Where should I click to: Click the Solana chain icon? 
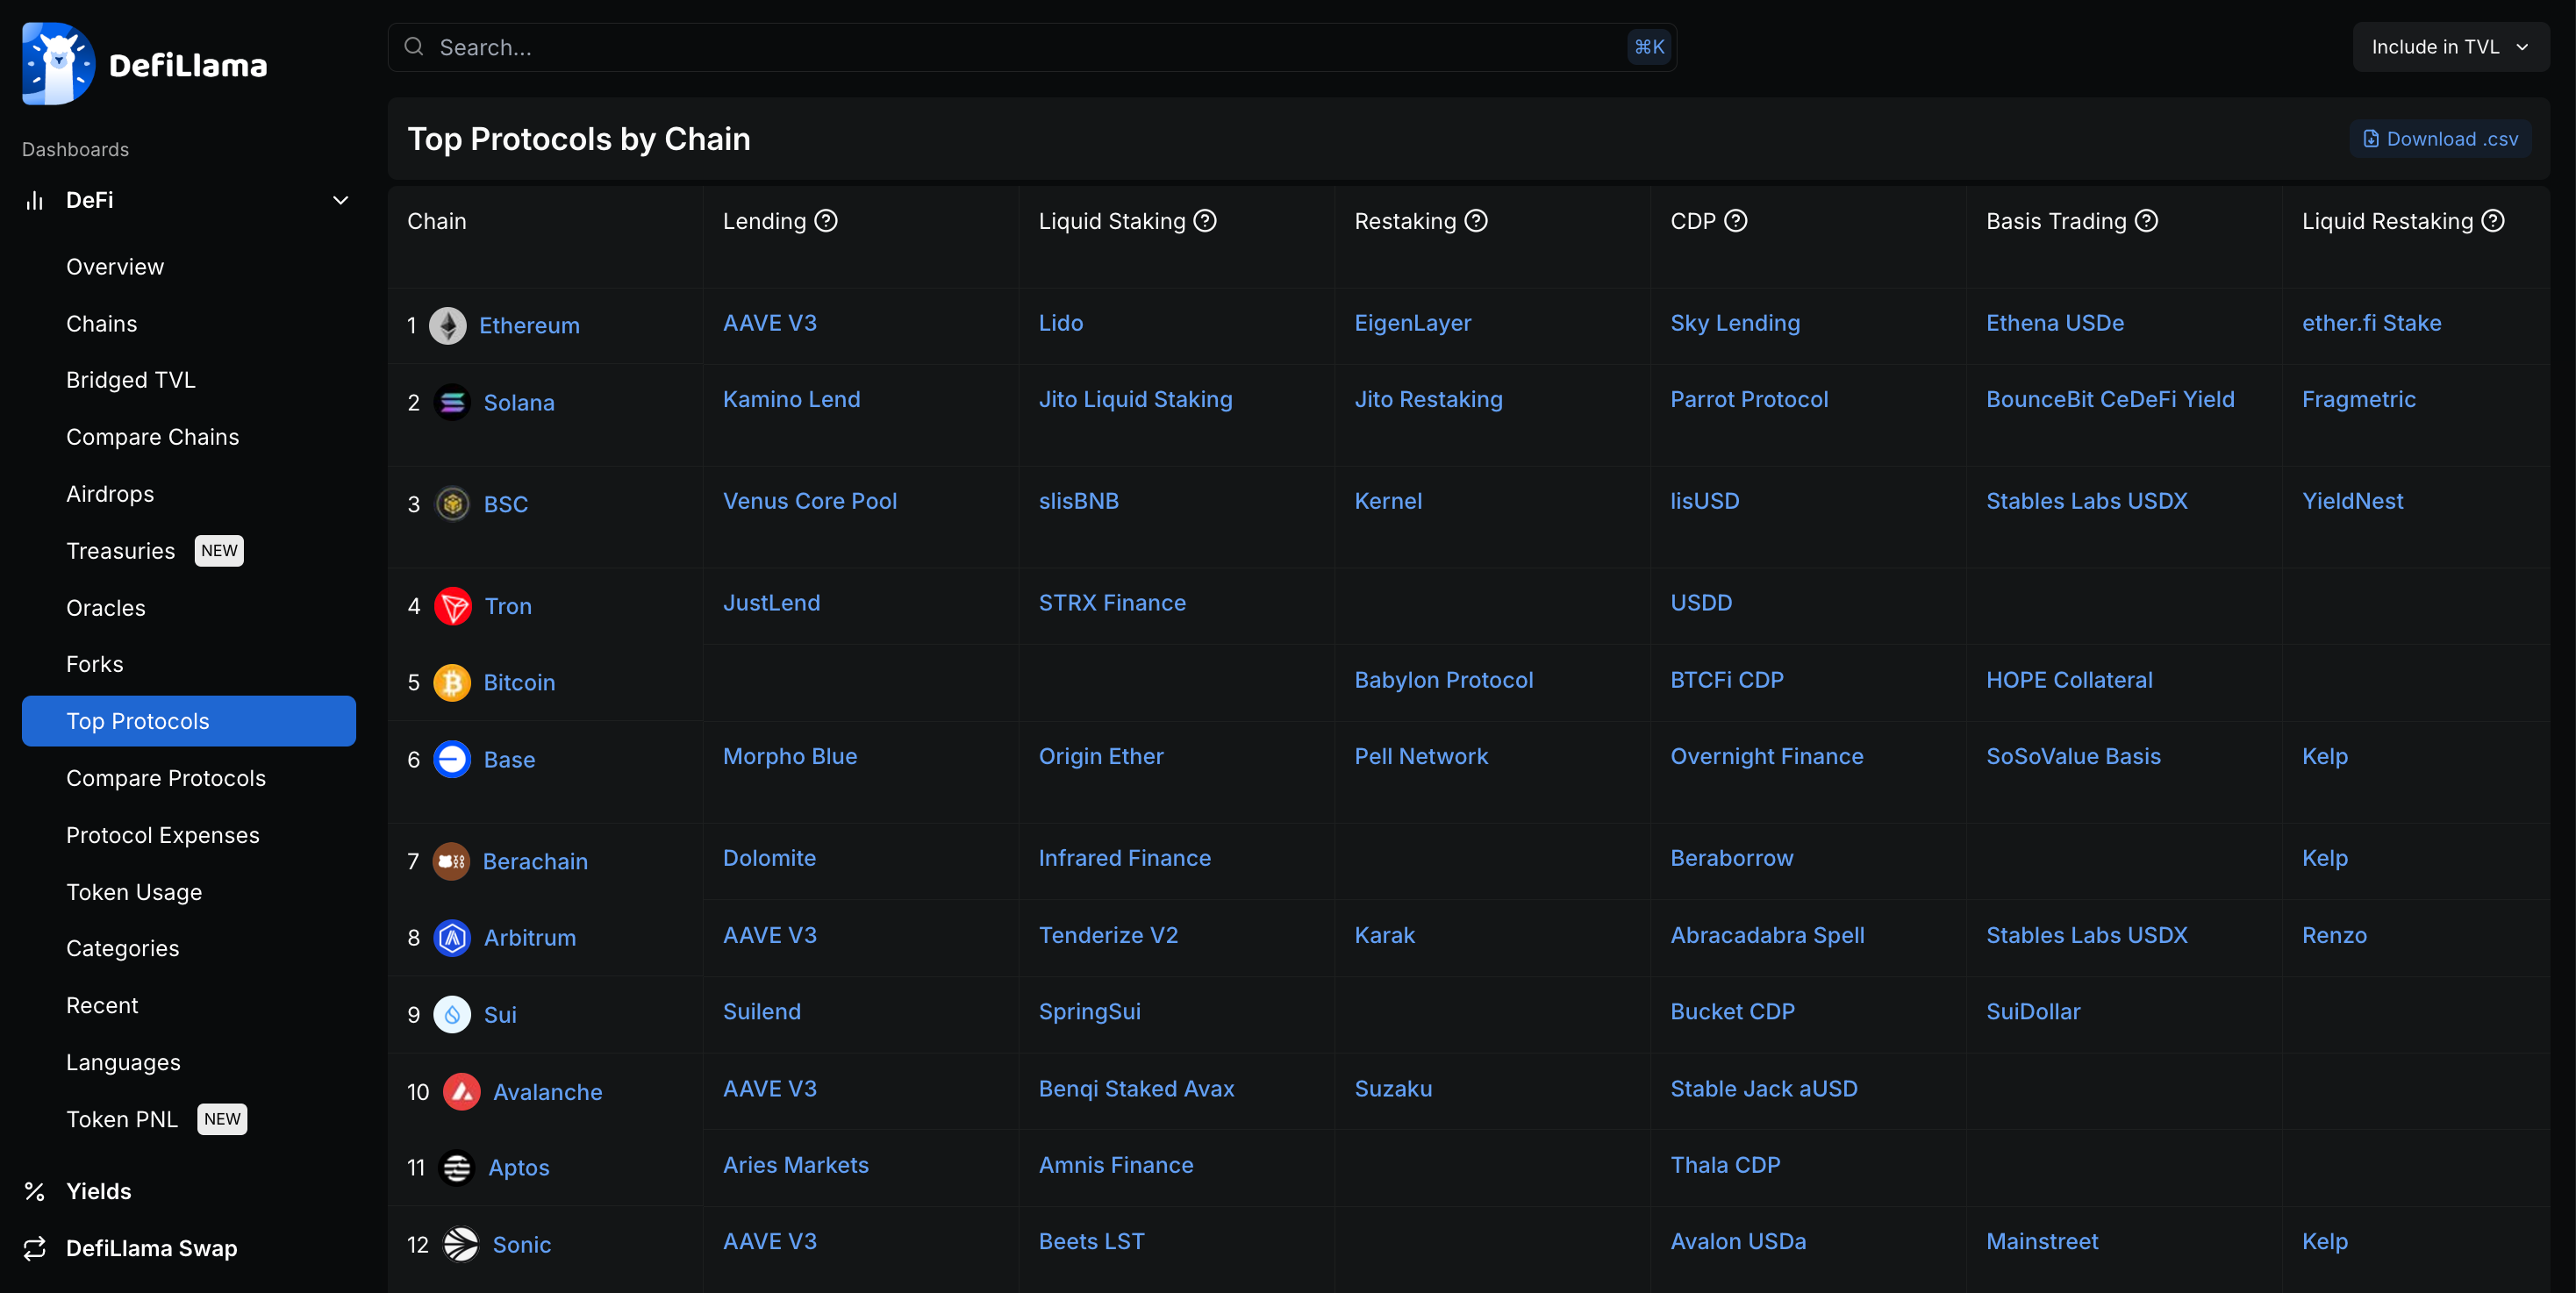[x=452, y=402]
